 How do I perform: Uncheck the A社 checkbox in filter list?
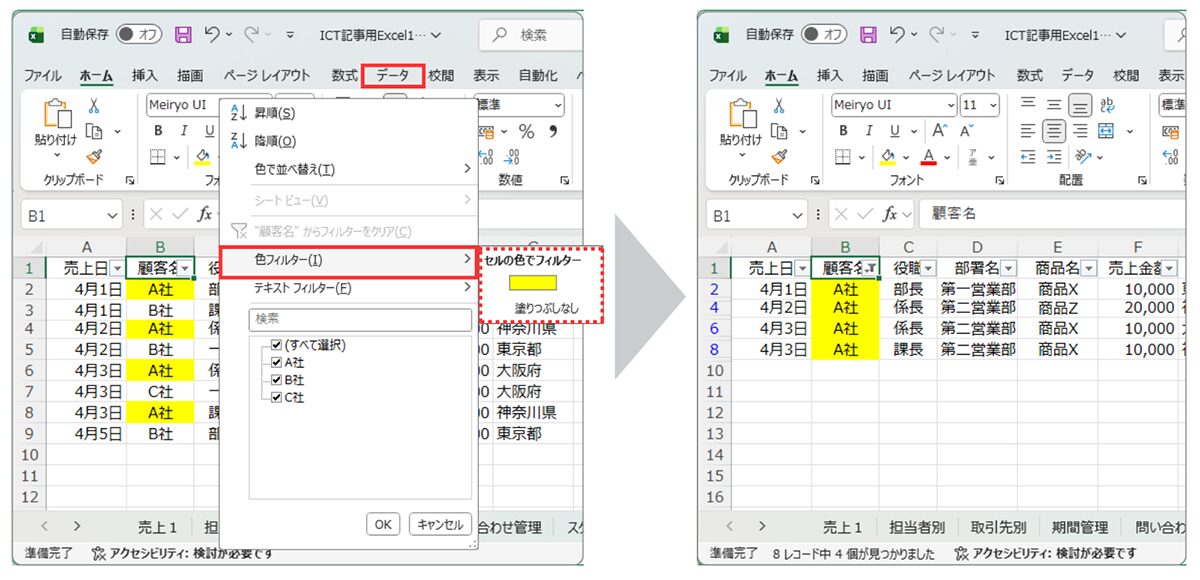click(277, 362)
